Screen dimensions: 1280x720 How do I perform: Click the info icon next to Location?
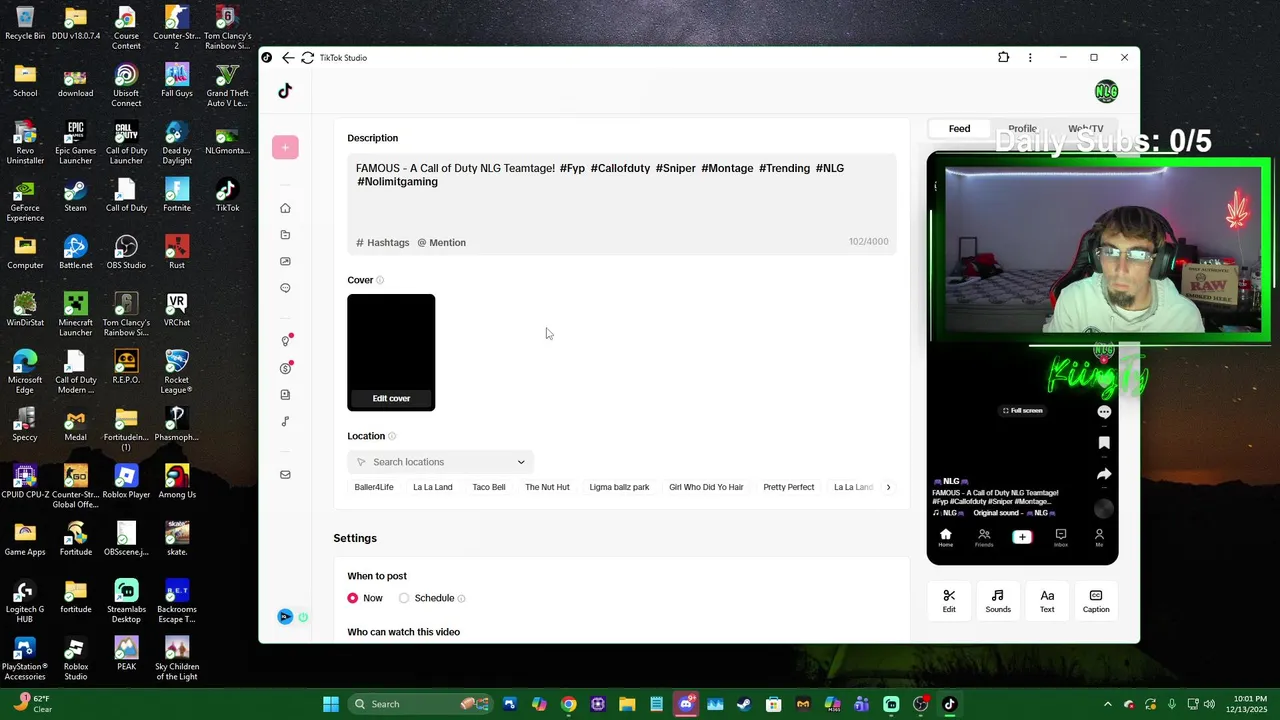click(392, 436)
